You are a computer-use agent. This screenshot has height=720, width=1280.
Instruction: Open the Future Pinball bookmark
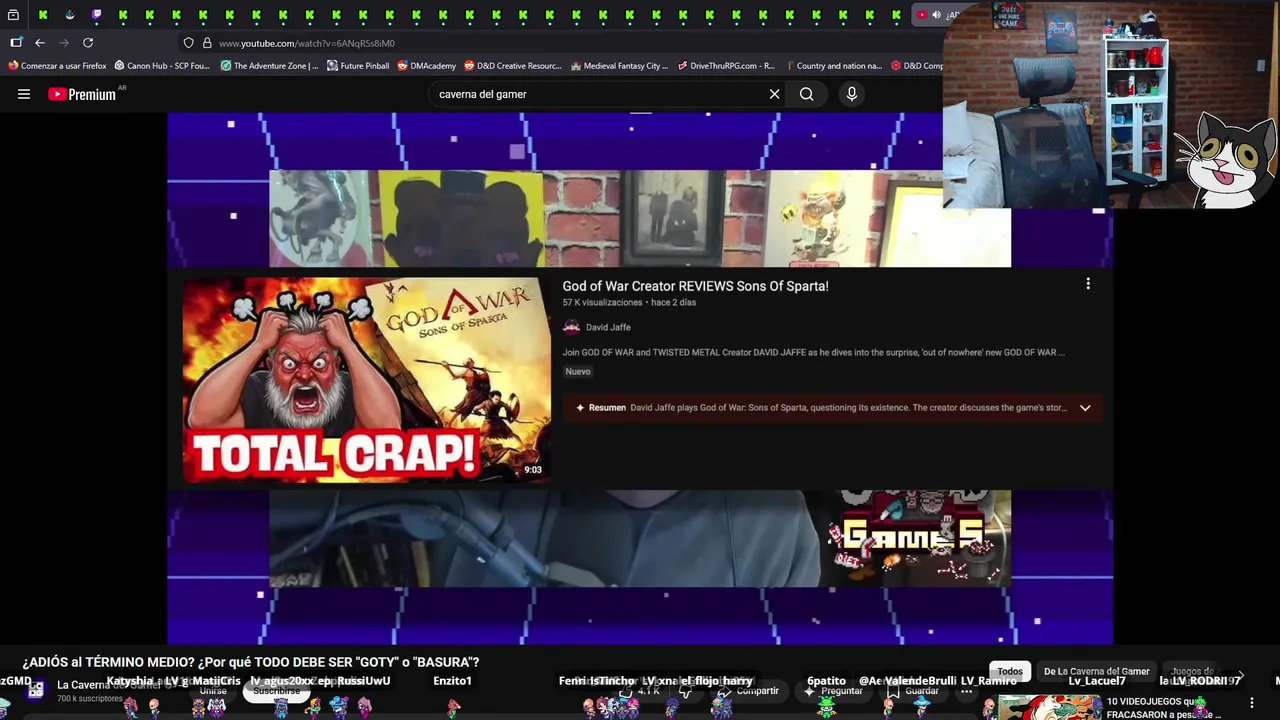coord(358,66)
